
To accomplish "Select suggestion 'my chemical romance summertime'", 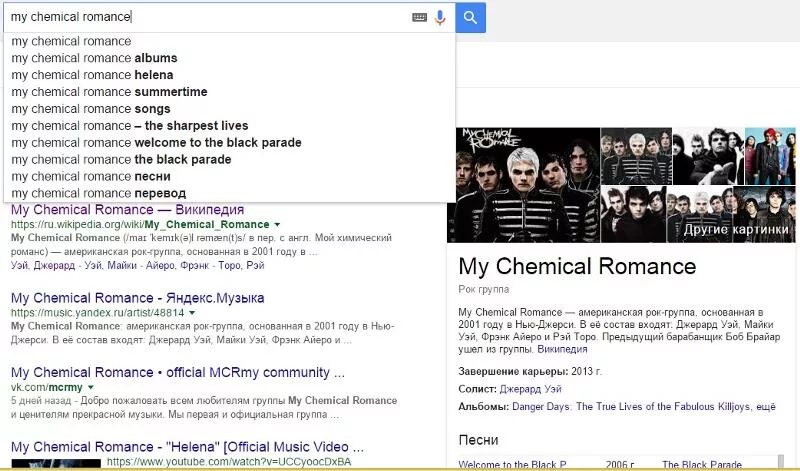I will [x=229, y=92].
